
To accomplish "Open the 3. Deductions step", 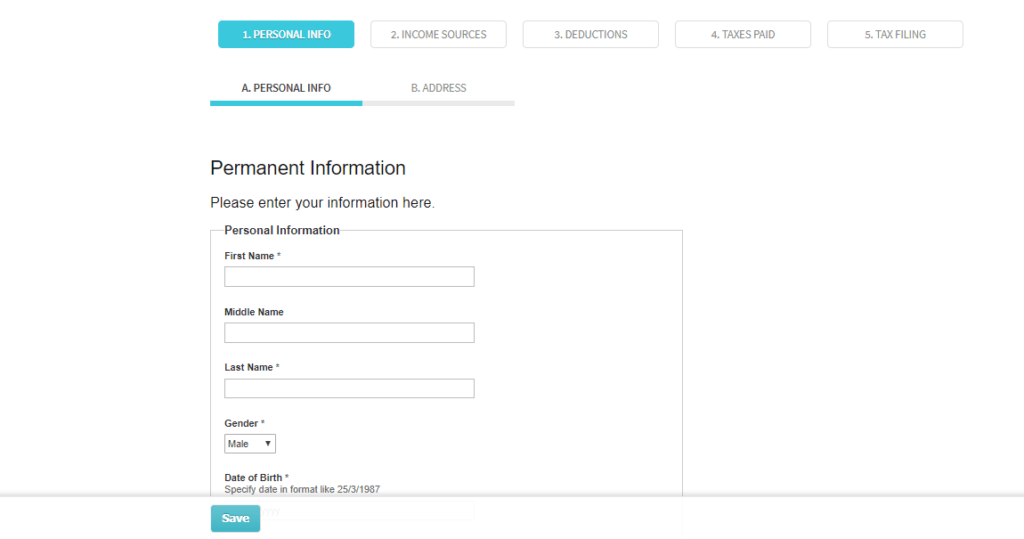I will 590,34.
